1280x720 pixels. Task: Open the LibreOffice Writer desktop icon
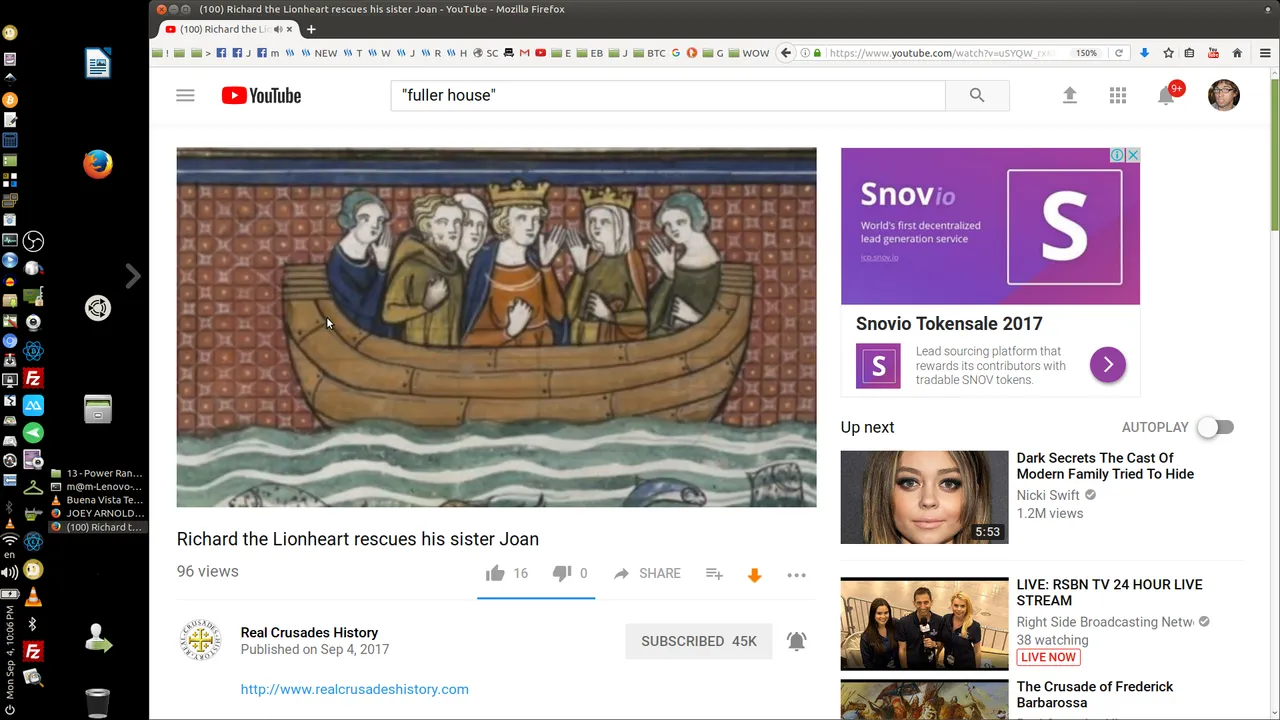pyautogui.click(x=98, y=64)
